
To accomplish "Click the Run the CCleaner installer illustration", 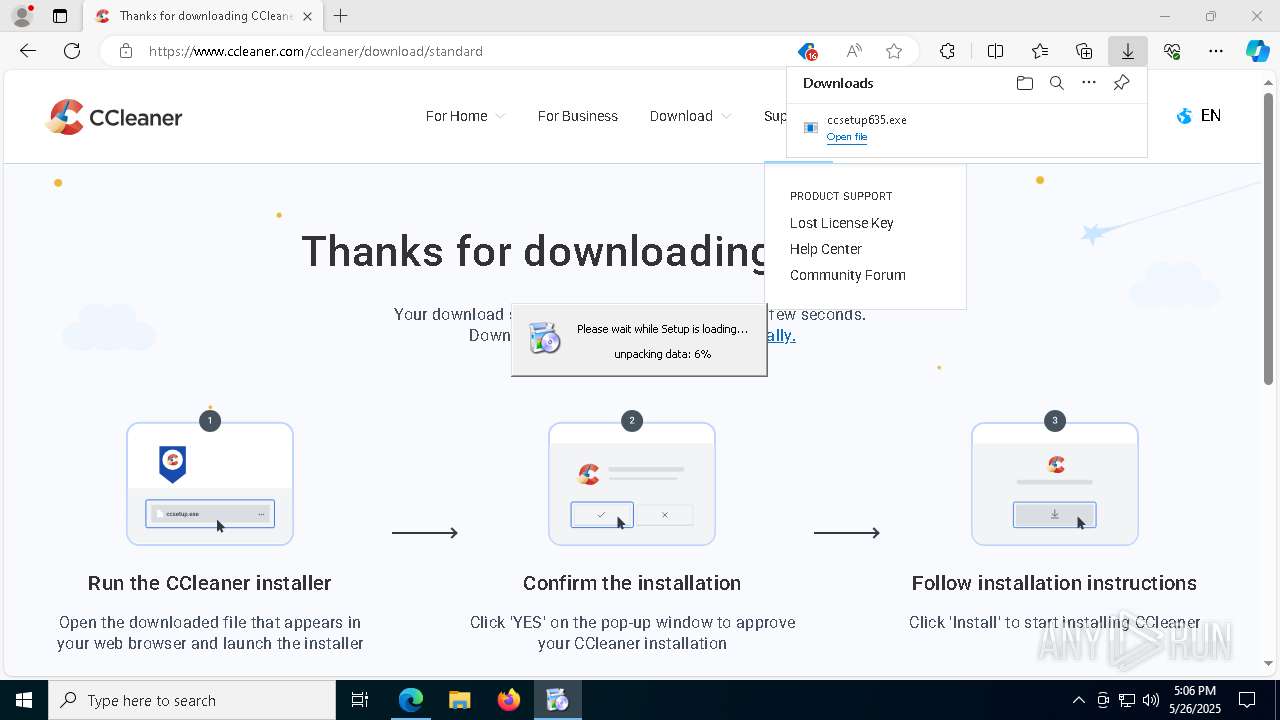I will [210, 484].
